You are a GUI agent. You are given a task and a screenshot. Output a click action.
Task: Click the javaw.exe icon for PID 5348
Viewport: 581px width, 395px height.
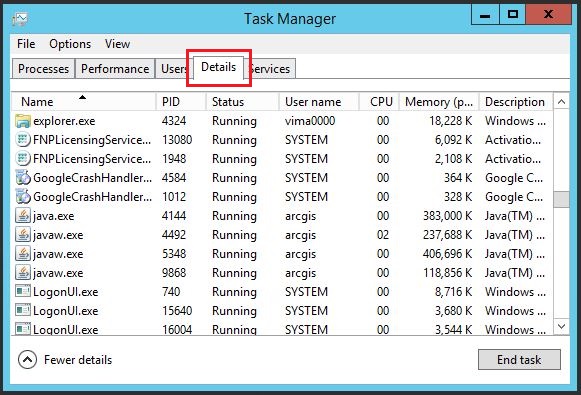click(23, 254)
